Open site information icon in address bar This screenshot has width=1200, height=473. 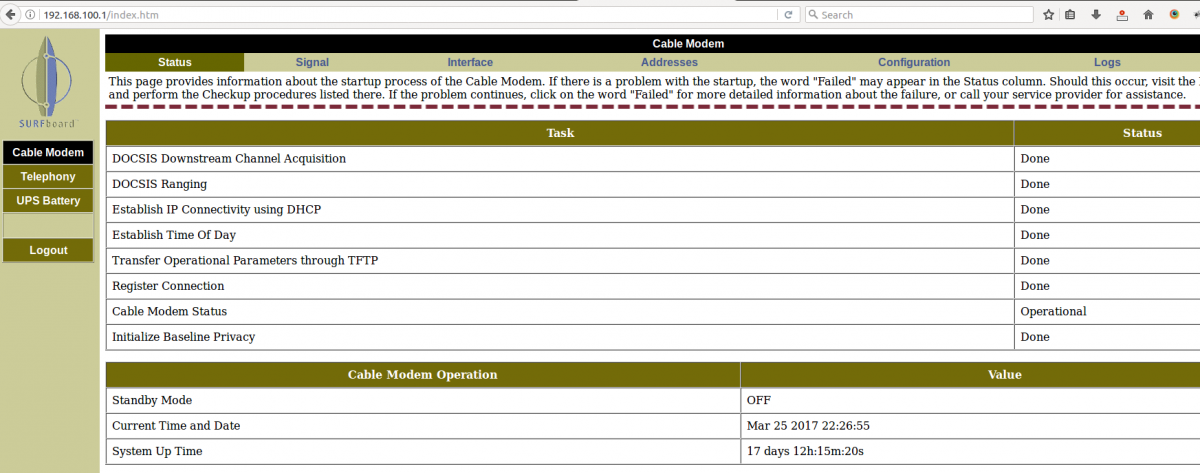tap(29, 15)
